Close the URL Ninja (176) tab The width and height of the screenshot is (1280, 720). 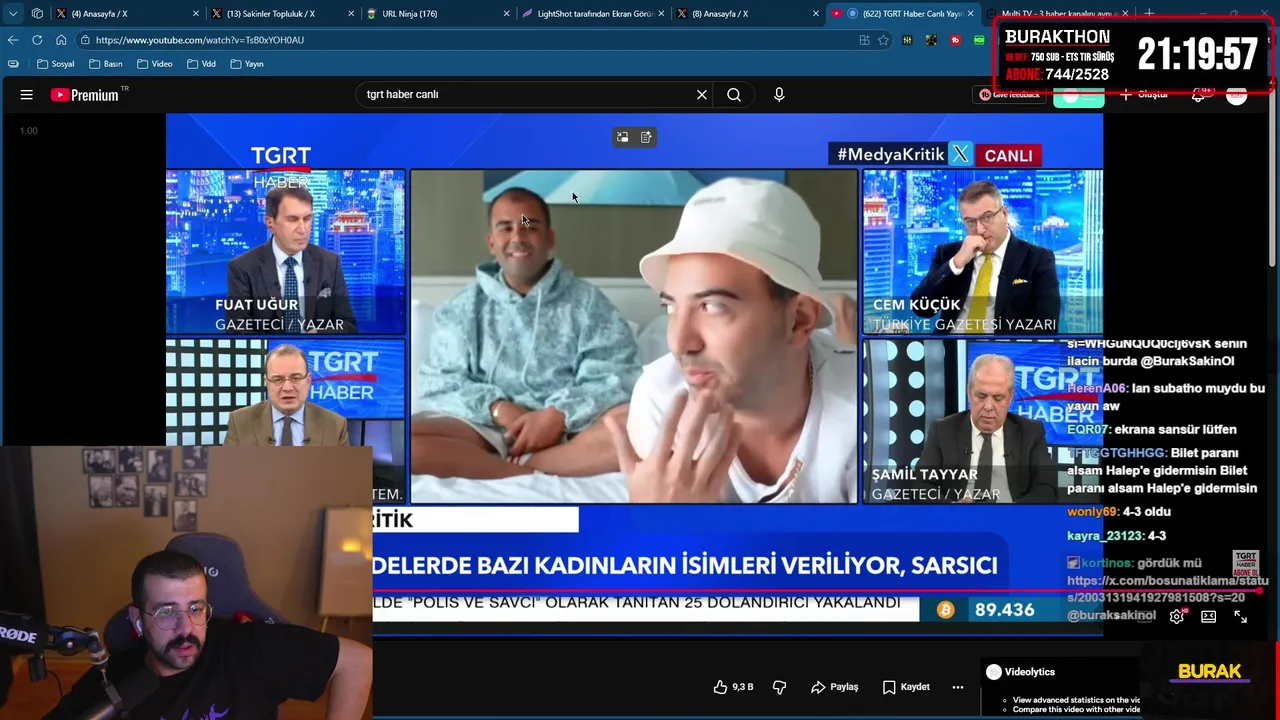click(506, 14)
